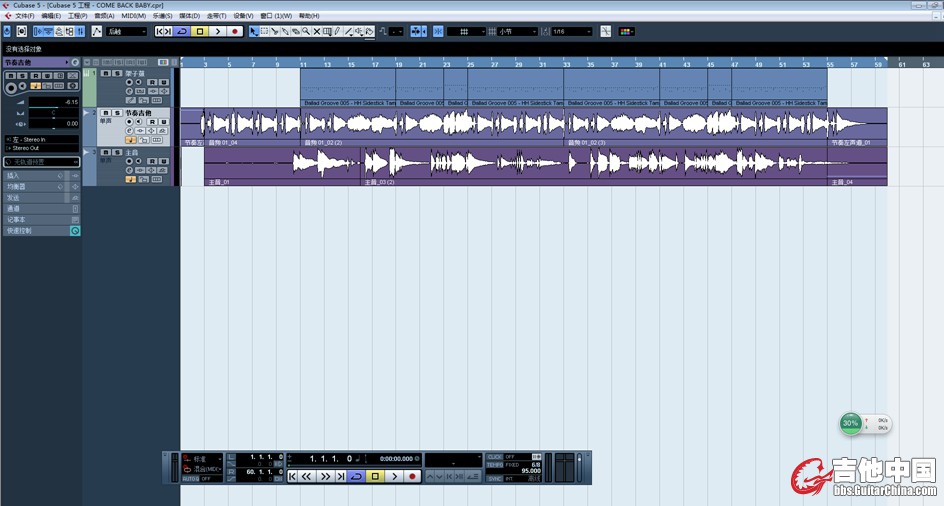The height and width of the screenshot is (506, 944).
Task: Select the Glue tool in toolbar
Action: (x=285, y=32)
